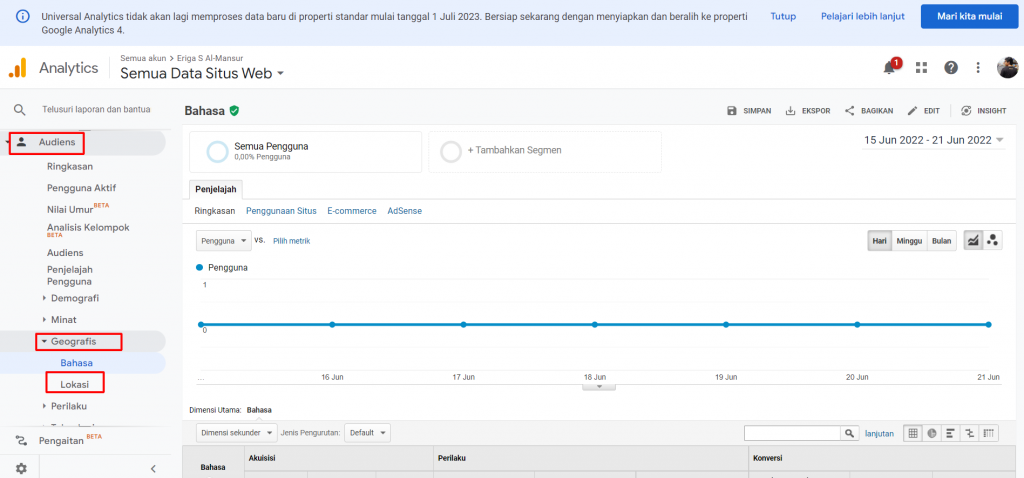Select the motion chart icon
Screen dimensions: 1024x478
tap(992, 240)
